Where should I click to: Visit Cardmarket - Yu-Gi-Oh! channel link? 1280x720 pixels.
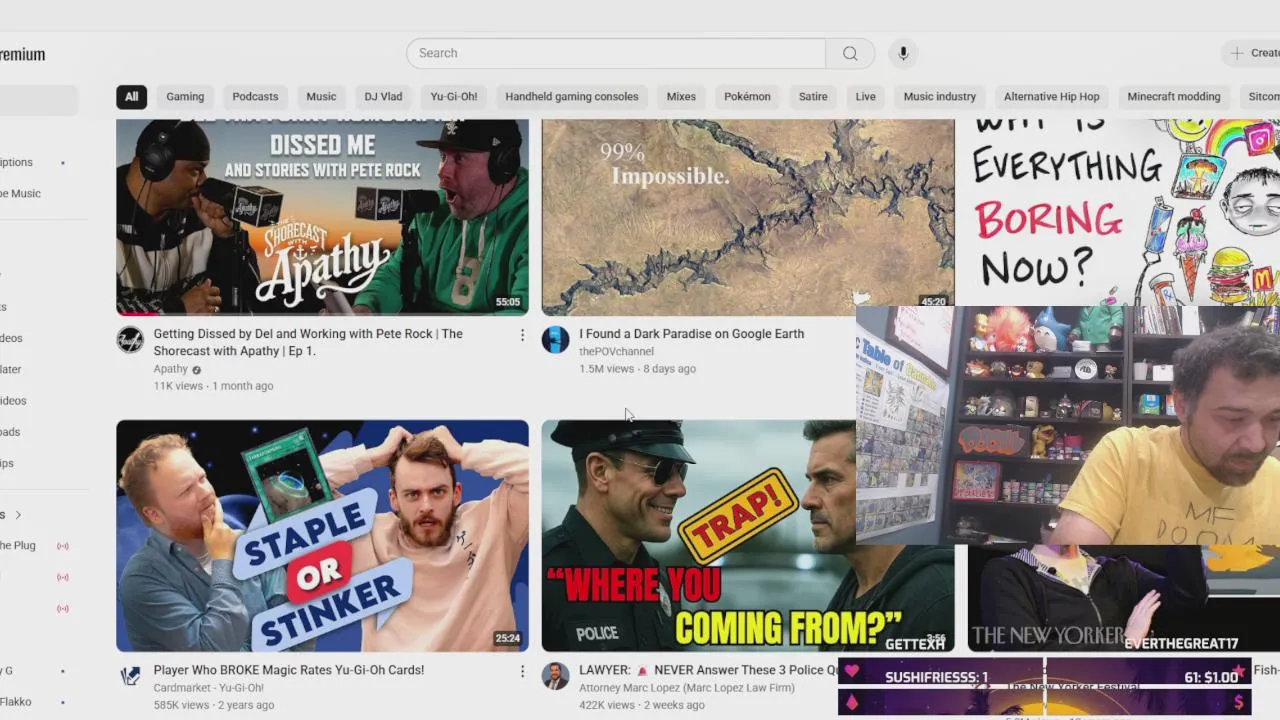click(x=208, y=688)
